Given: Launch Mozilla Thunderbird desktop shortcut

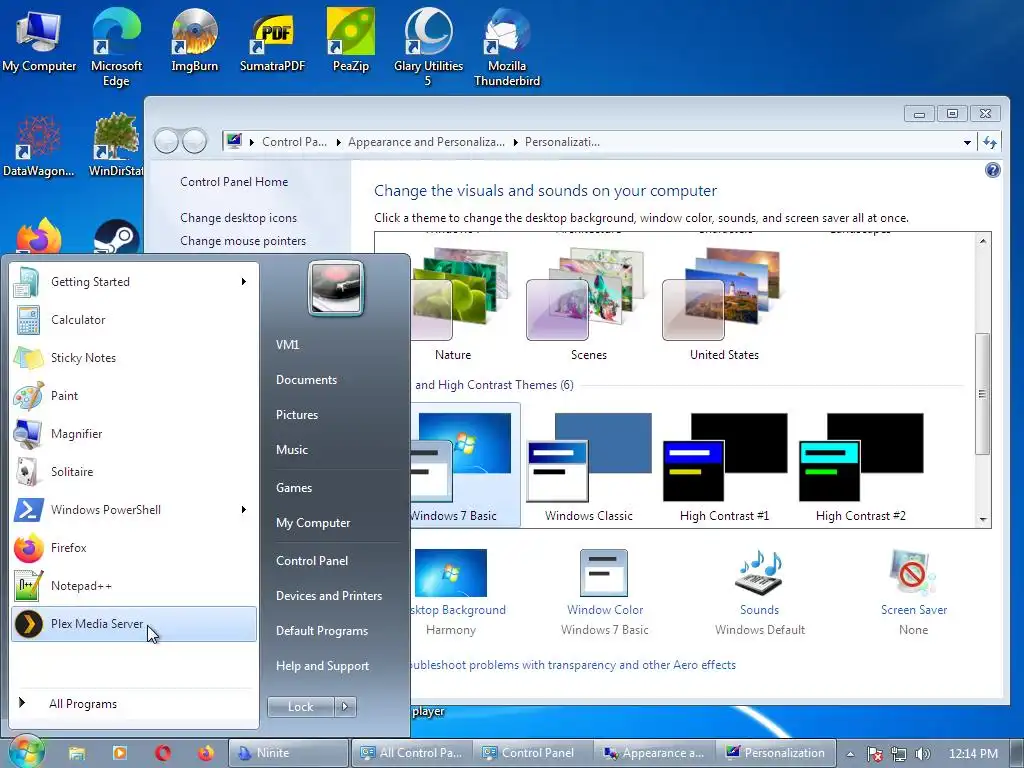Looking at the screenshot, I should [x=507, y=46].
